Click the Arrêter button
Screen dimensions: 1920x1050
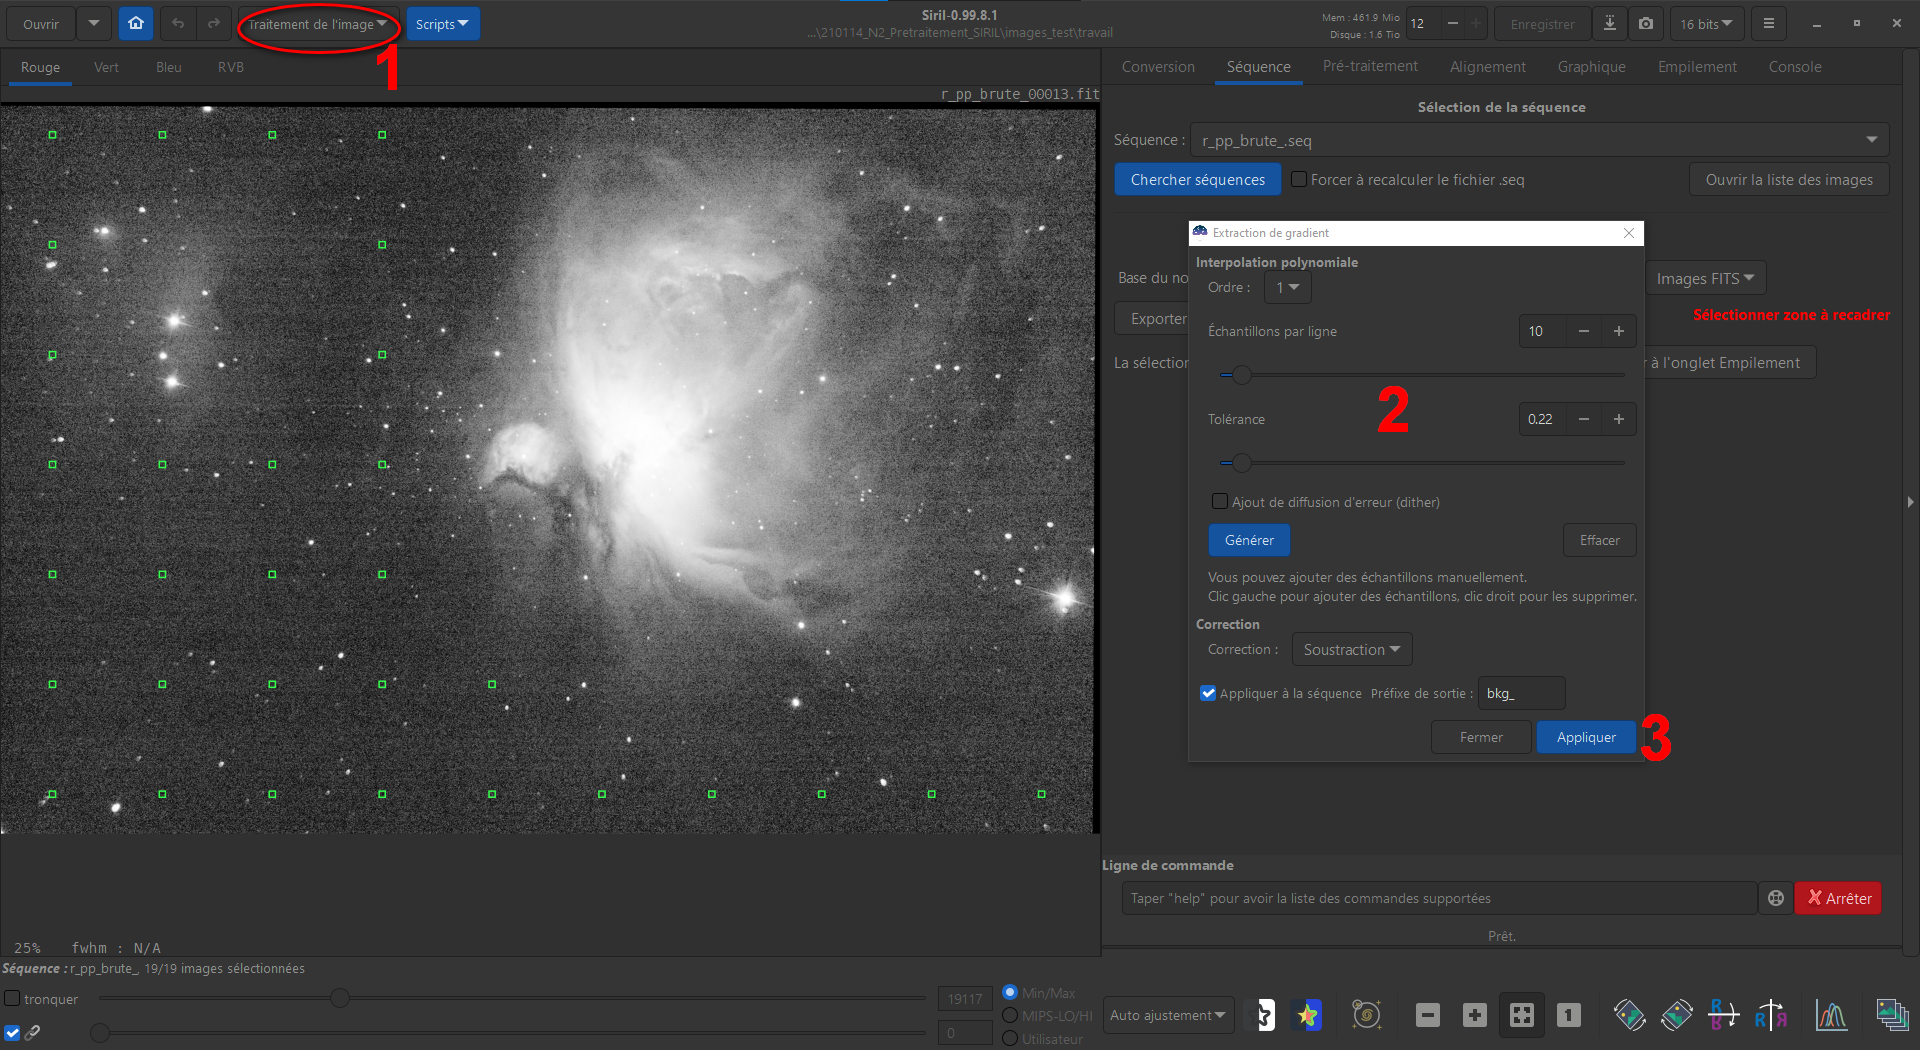(1839, 898)
